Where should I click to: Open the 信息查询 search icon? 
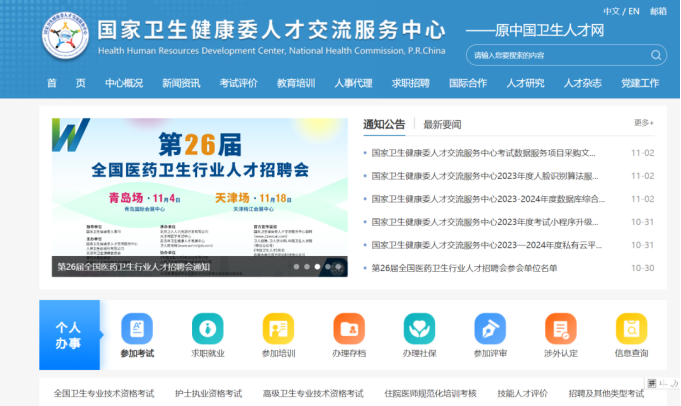(631, 329)
